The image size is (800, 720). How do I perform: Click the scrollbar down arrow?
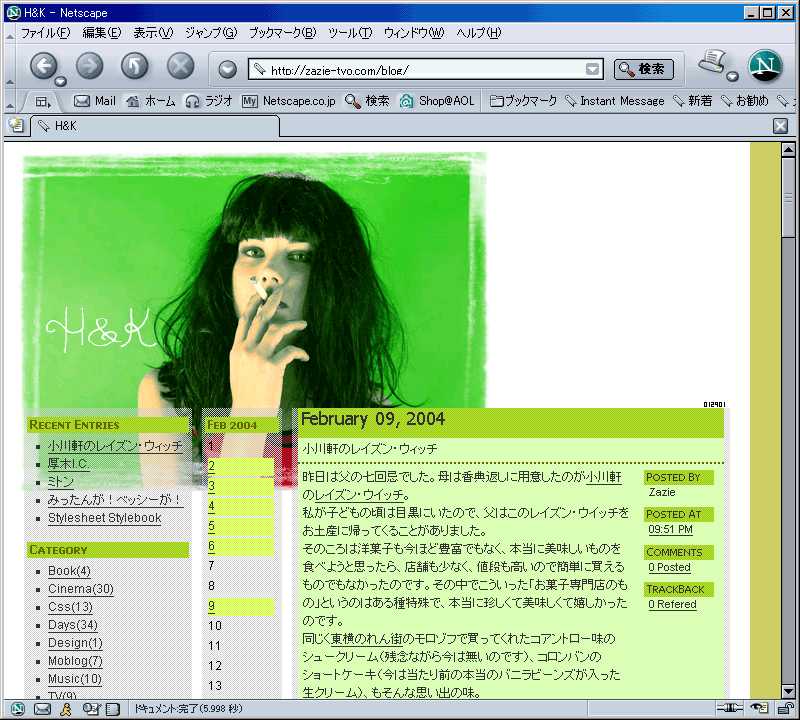788,692
